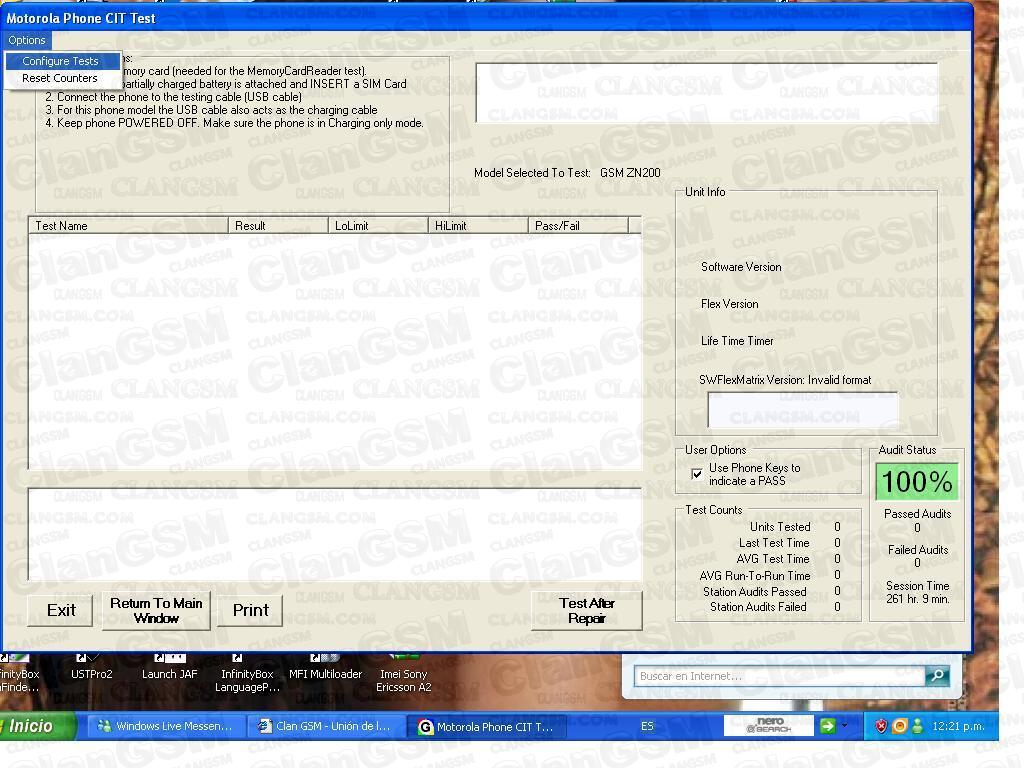This screenshot has height=768, width=1024.
Task: Switch to Clan GSM browser taskbar item
Action: [325, 726]
